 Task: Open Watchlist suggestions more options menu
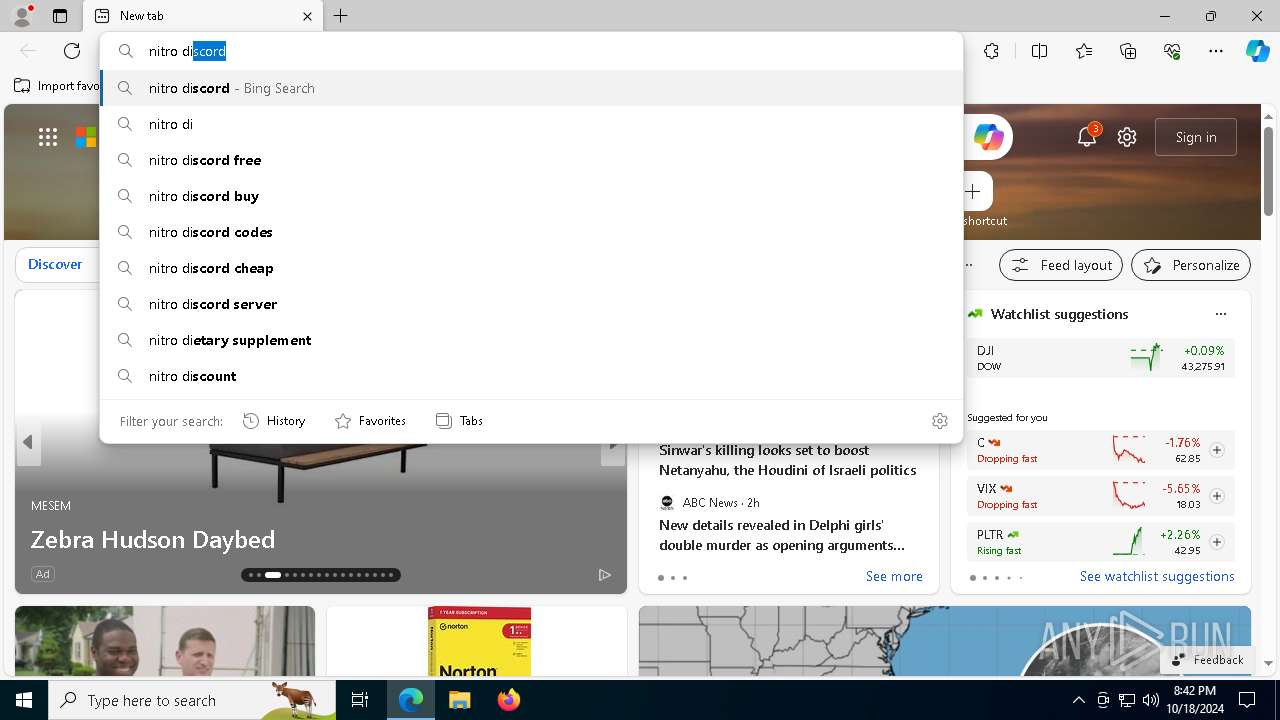click(x=1221, y=314)
